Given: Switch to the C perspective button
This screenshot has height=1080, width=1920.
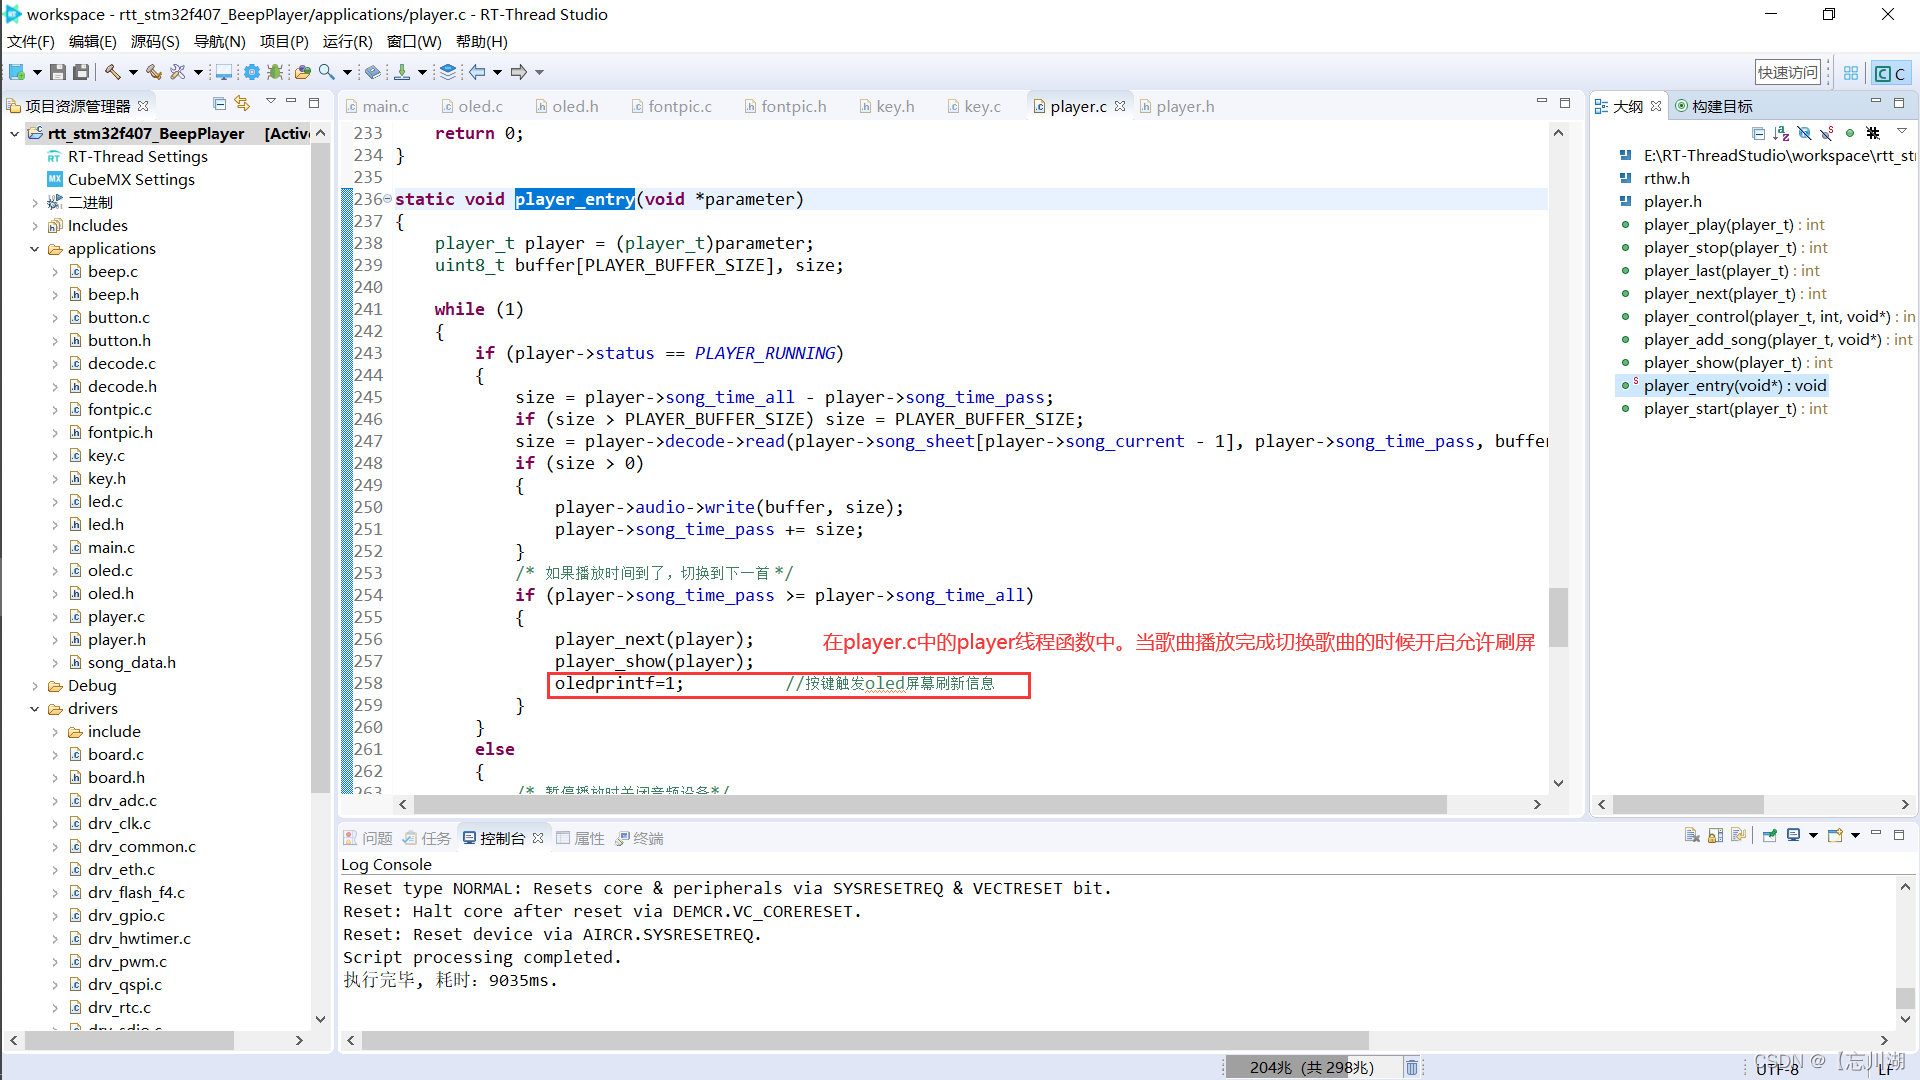Looking at the screenshot, I should pyautogui.click(x=1890, y=73).
